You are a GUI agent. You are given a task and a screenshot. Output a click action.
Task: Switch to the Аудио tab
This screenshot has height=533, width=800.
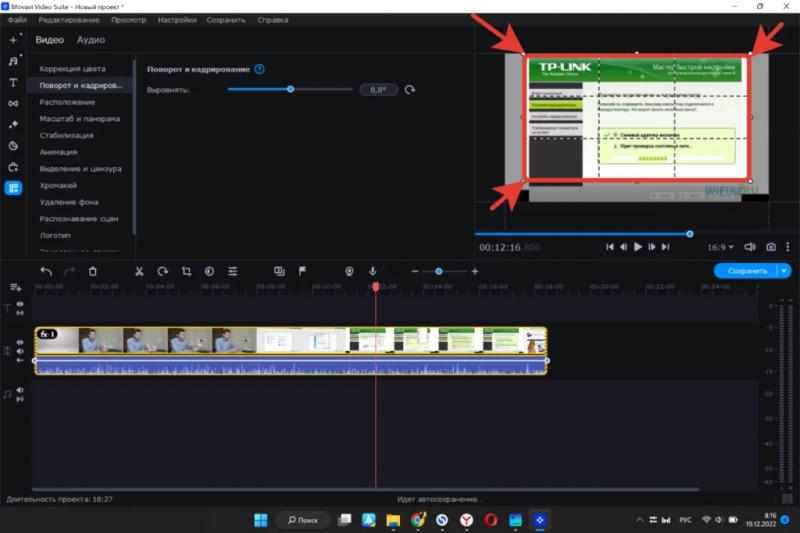(x=91, y=40)
